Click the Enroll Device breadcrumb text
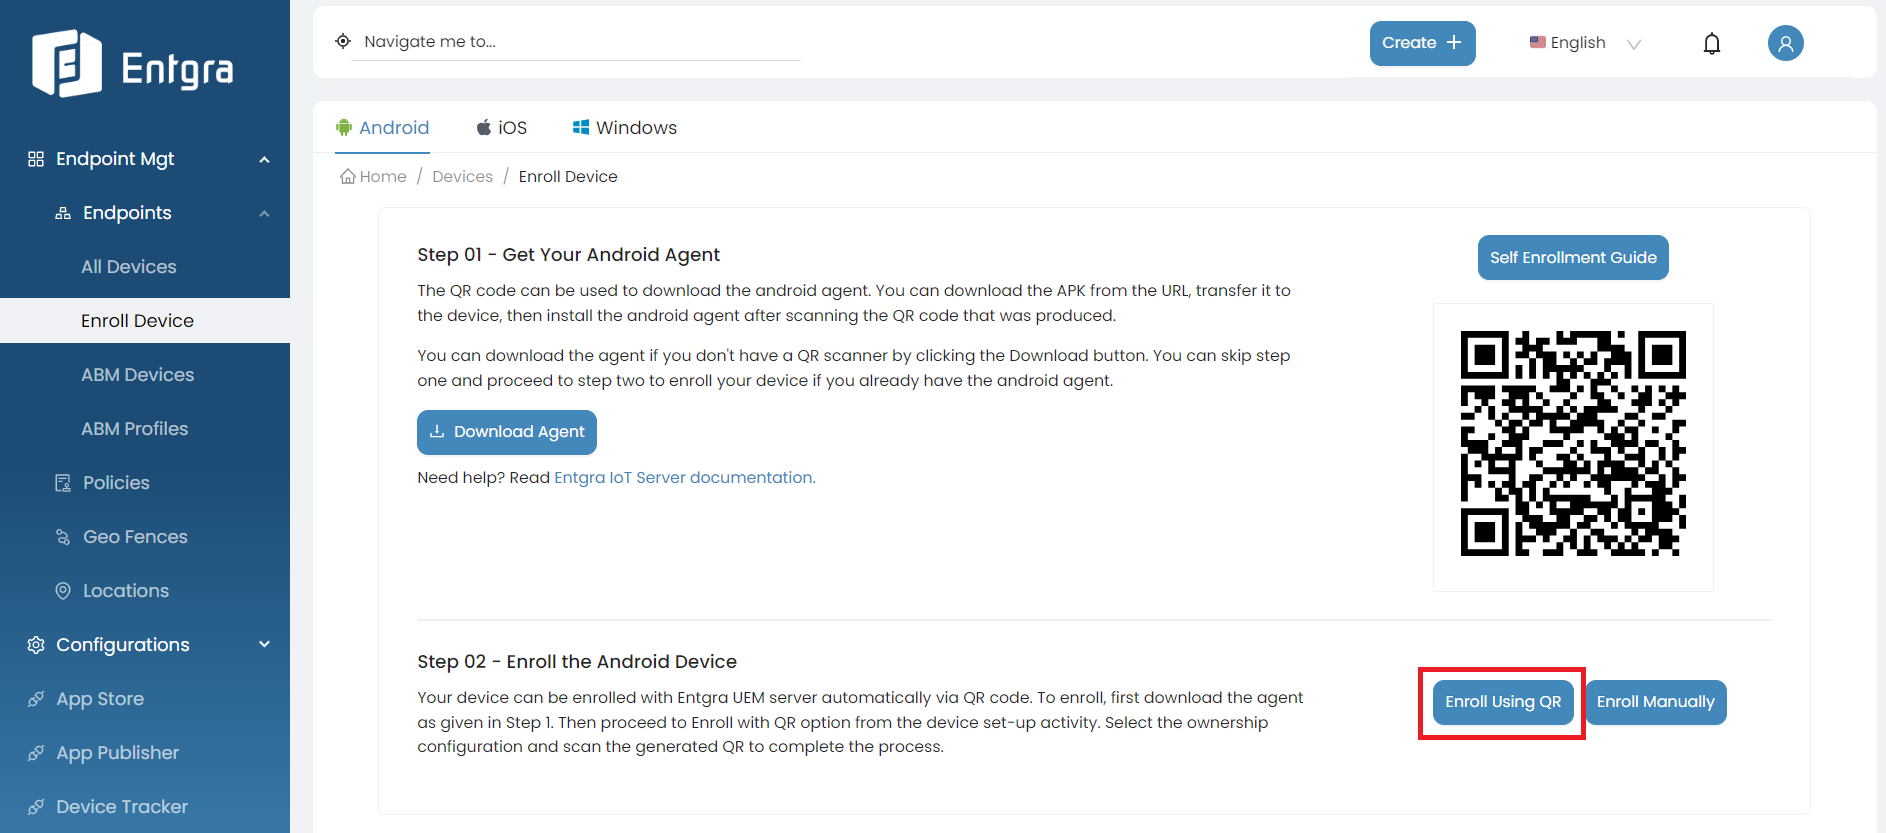The image size is (1886, 833). 568,176
